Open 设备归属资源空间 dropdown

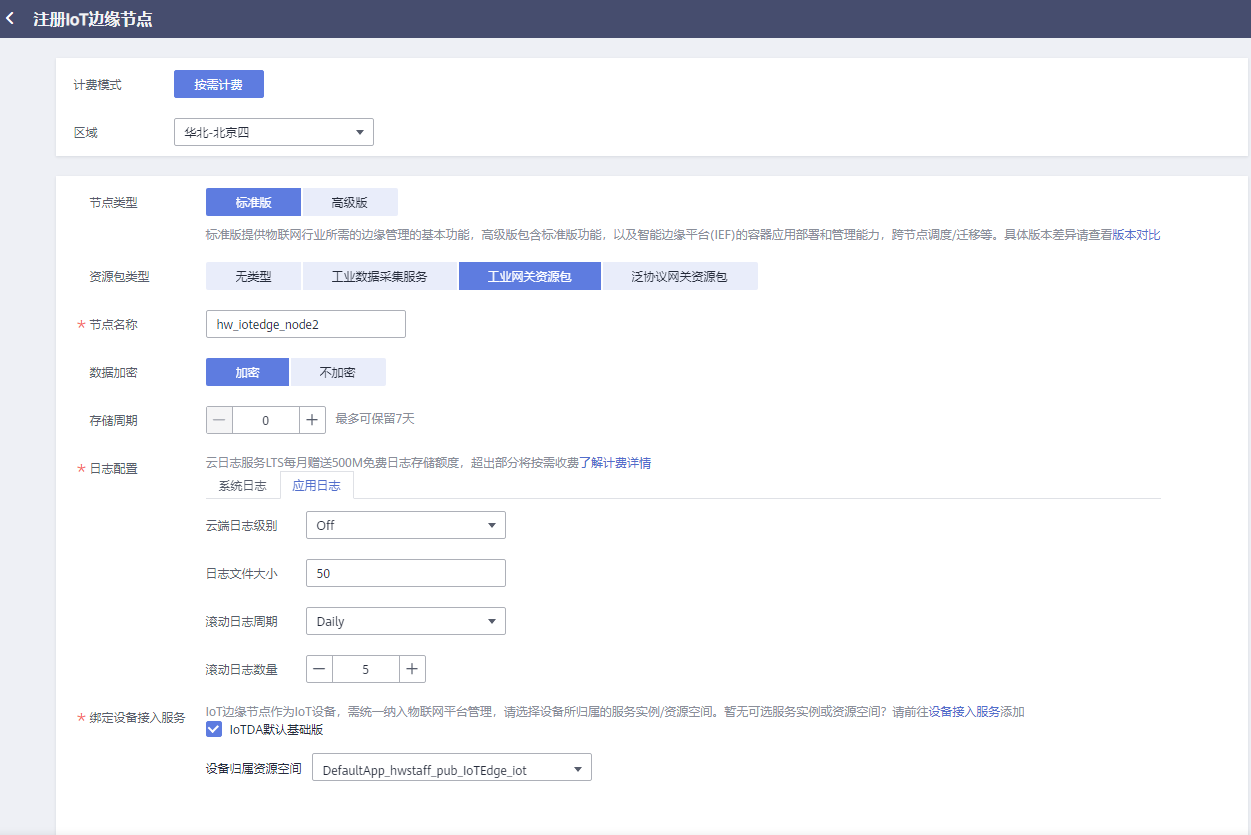click(452, 767)
